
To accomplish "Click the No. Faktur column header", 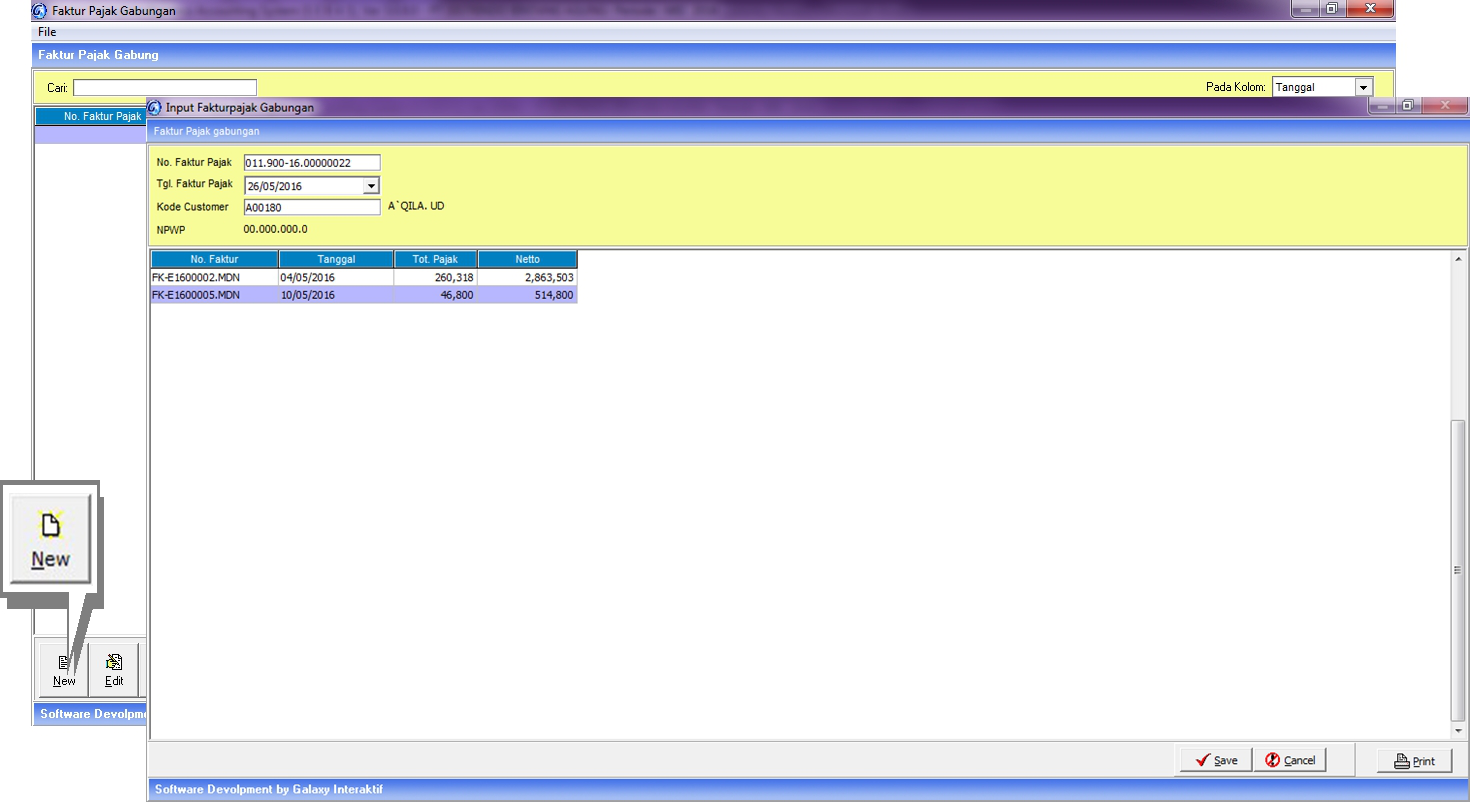I will (214, 260).
